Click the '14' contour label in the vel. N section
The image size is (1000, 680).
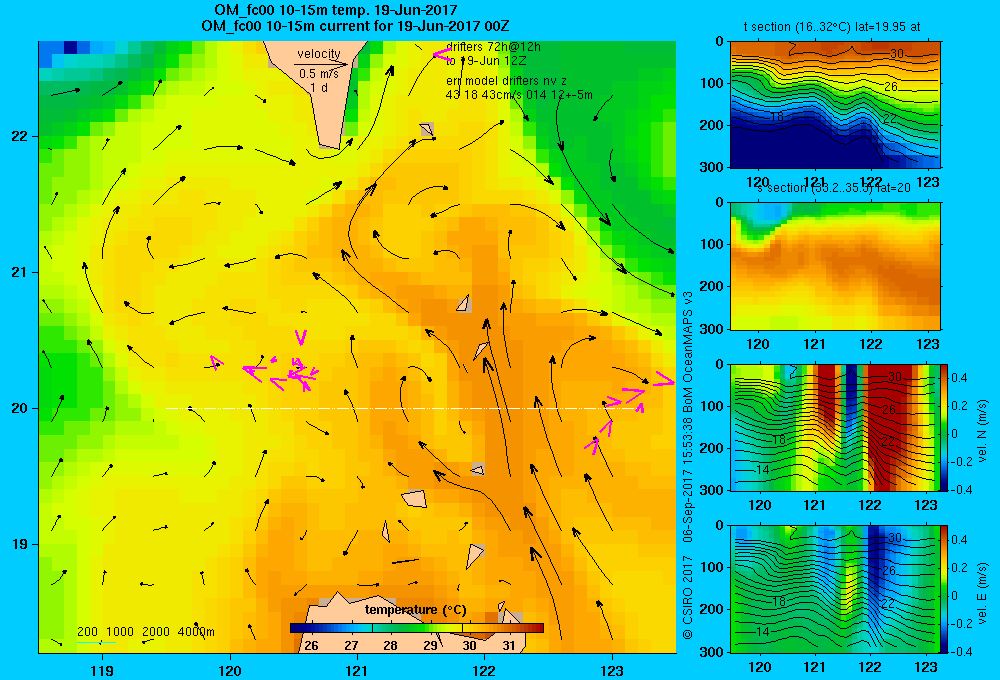pos(762,470)
